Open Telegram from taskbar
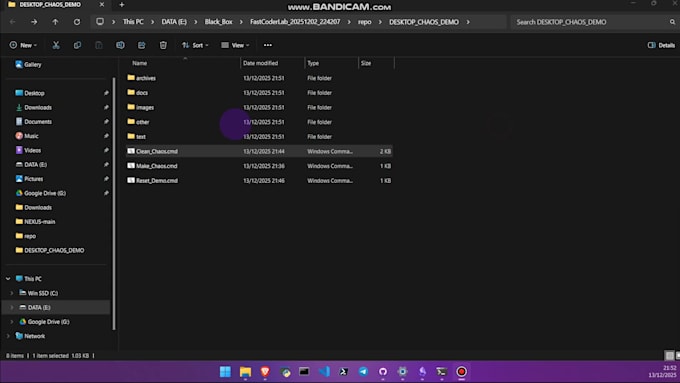Image resolution: width=680 pixels, height=383 pixels. 363,372
